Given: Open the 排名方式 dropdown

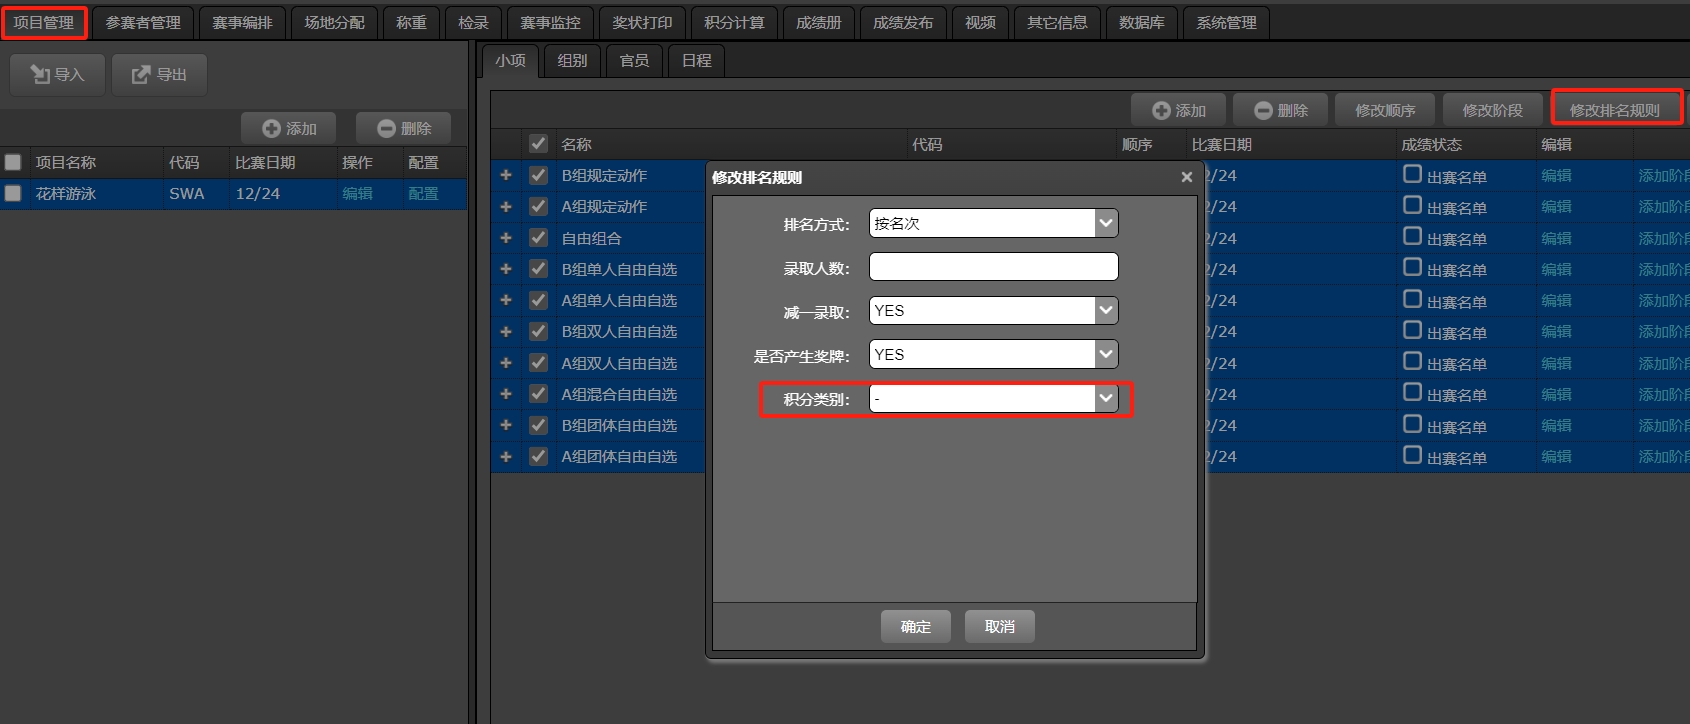Looking at the screenshot, I should click(1105, 223).
